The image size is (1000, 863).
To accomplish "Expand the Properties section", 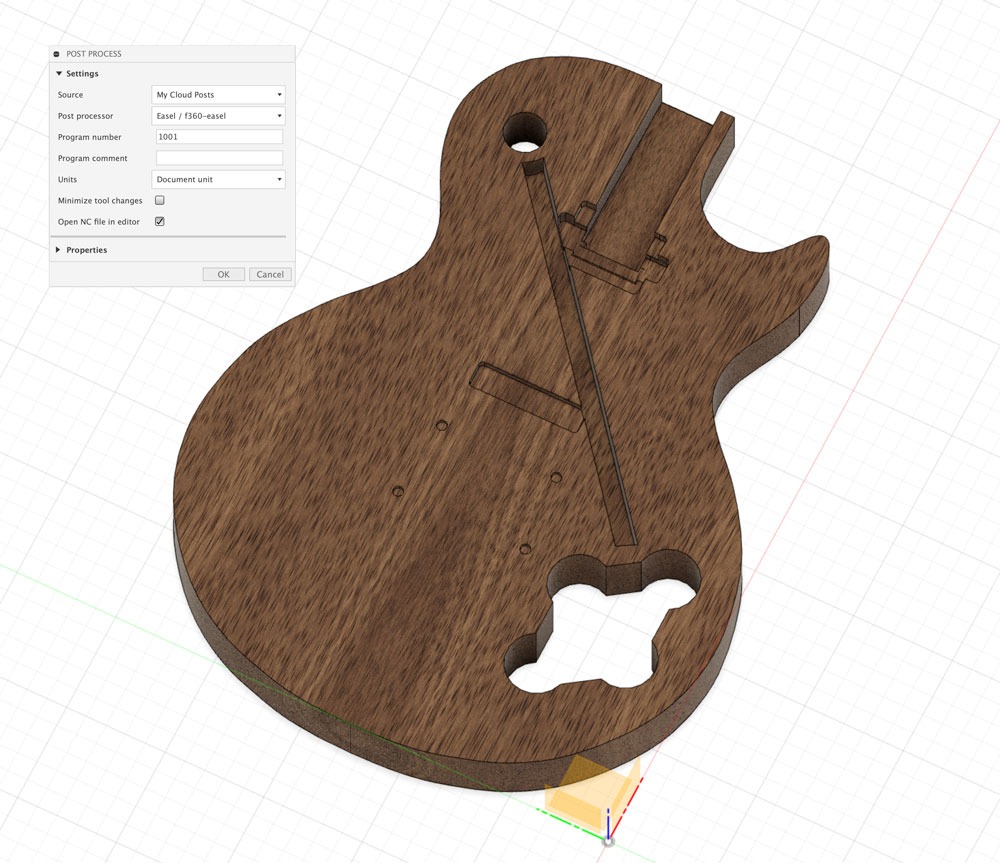I will coord(57,250).
